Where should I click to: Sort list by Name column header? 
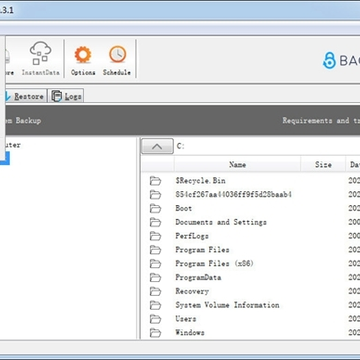(x=237, y=164)
